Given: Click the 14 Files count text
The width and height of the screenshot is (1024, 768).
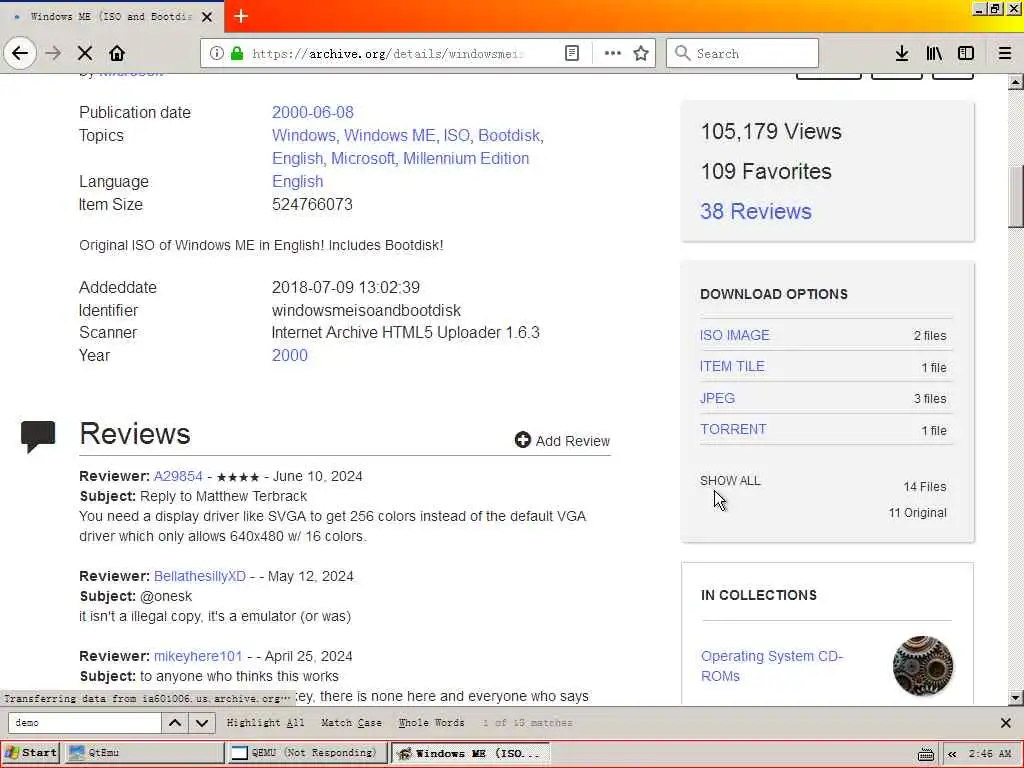Looking at the screenshot, I should click(x=925, y=487).
